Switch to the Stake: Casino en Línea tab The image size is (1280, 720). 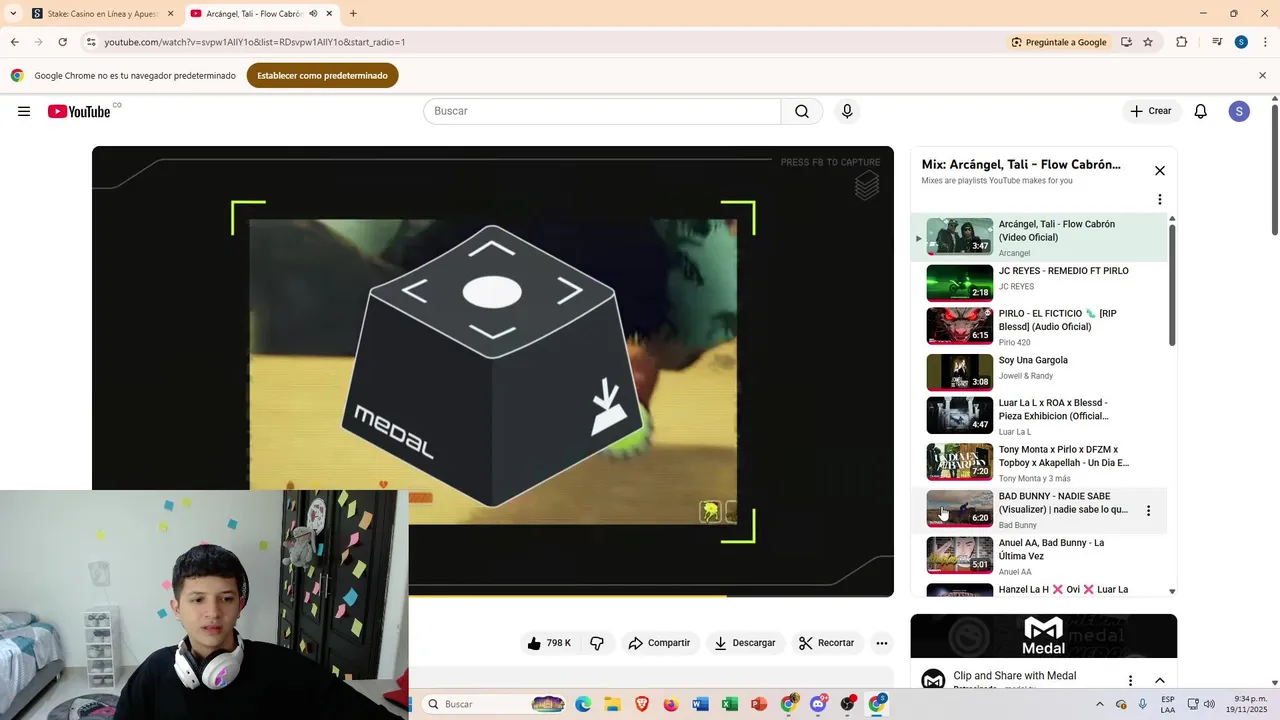(x=102, y=14)
